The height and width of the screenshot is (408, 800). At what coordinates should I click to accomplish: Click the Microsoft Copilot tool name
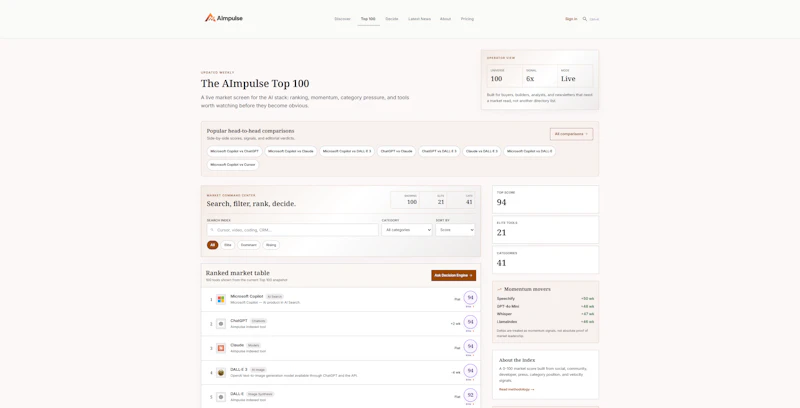tap(247, 296)
